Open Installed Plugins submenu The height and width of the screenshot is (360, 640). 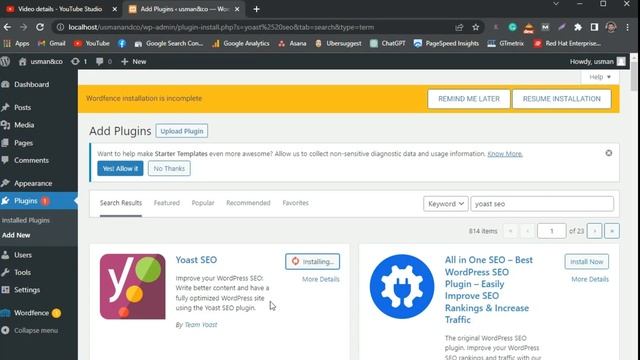pyautogui.click(x=26, y=220)
